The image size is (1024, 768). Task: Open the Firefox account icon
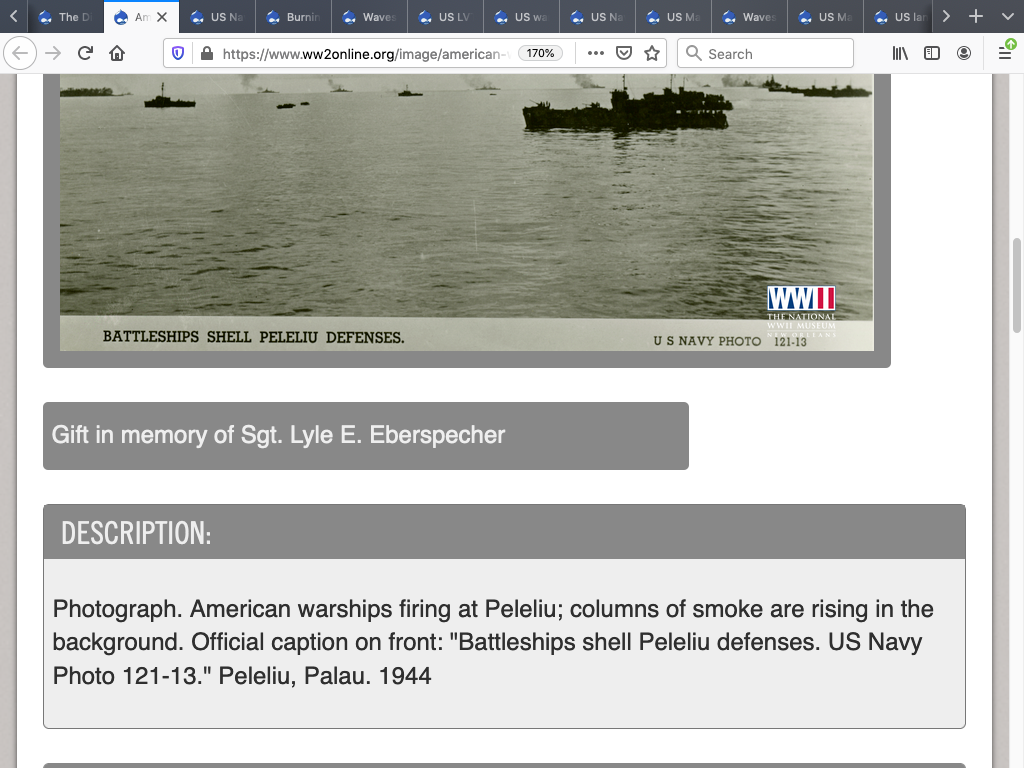(x=964, y=54)
